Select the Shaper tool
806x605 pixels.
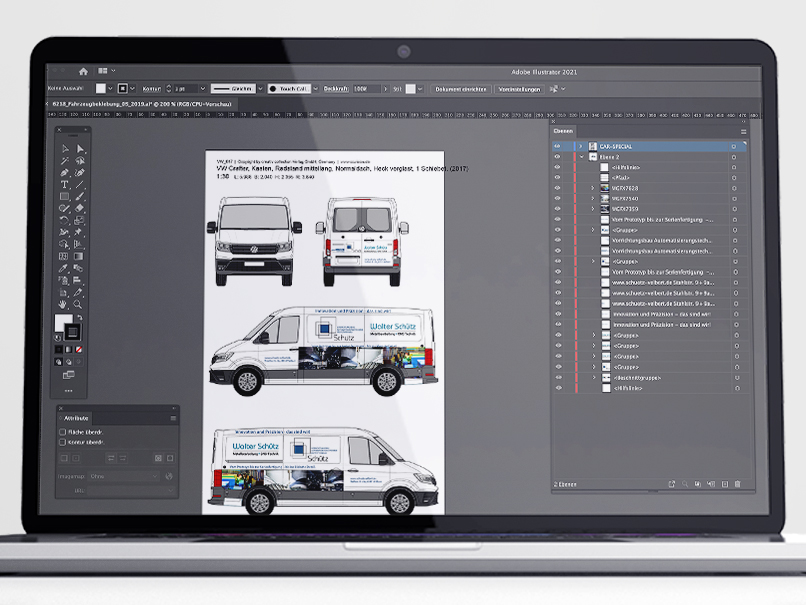pyautogui.click(x=65, y=208)
